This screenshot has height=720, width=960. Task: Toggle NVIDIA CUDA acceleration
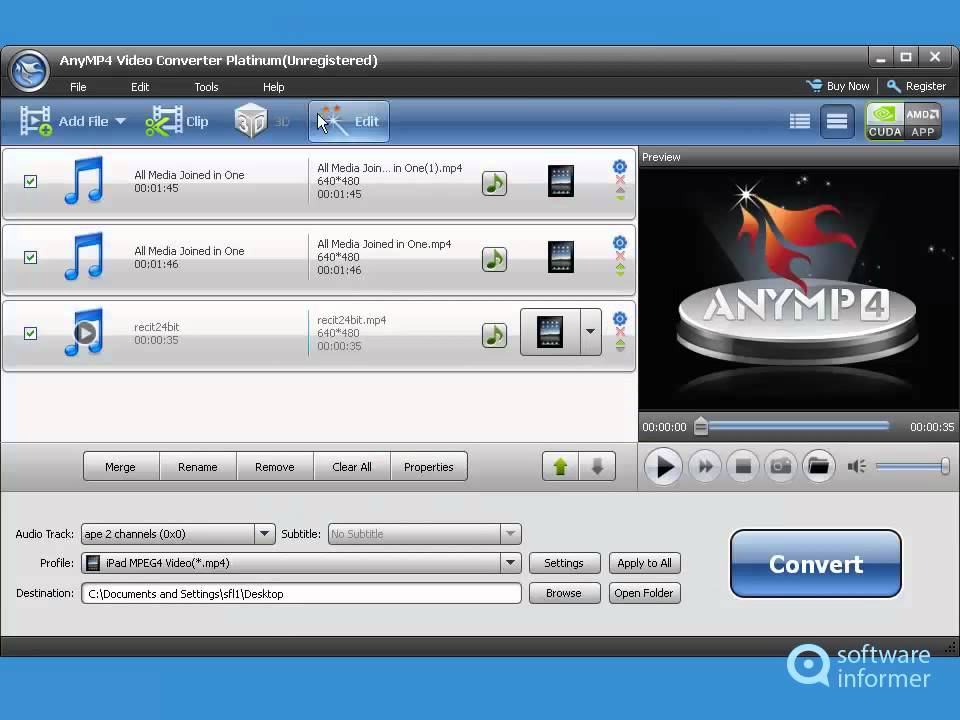point(884,121)
